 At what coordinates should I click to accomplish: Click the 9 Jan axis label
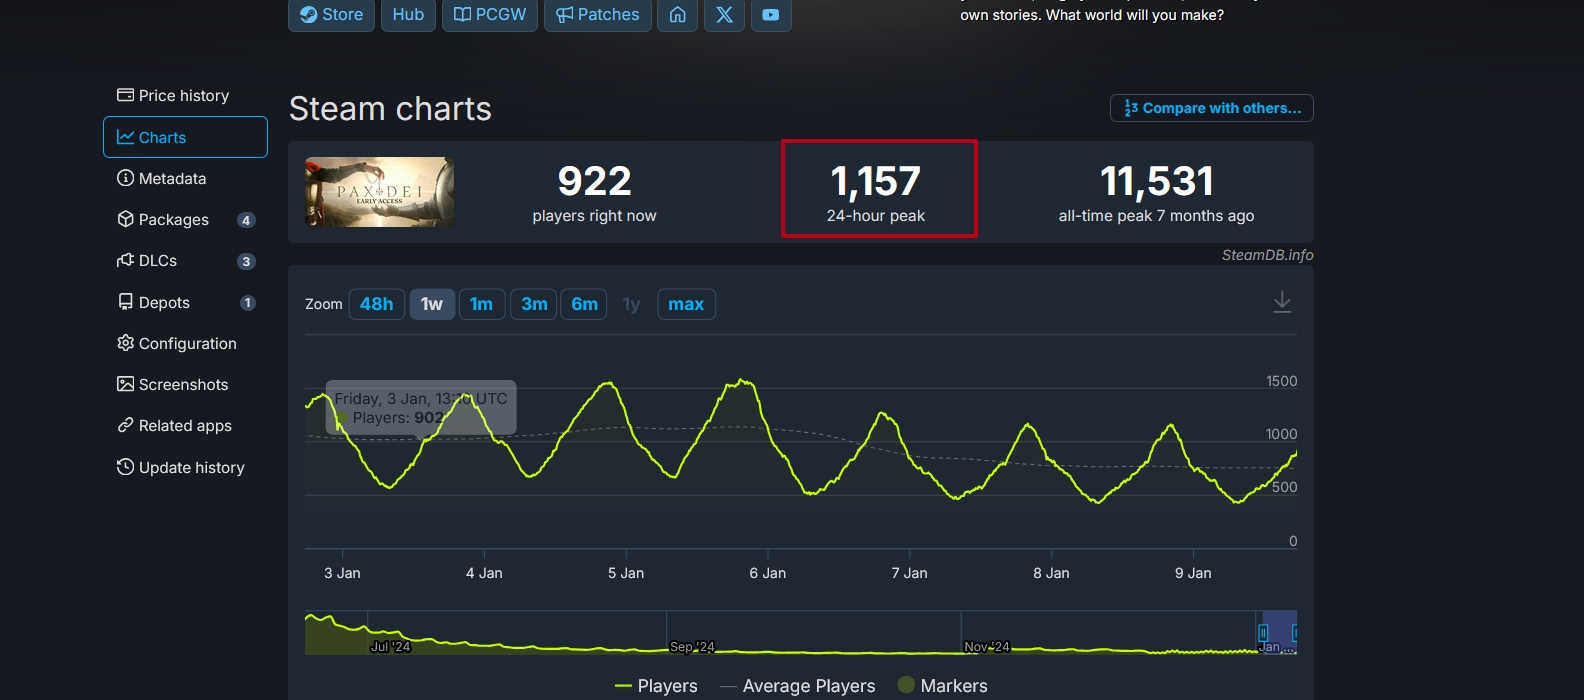[x=1193, y=573]
